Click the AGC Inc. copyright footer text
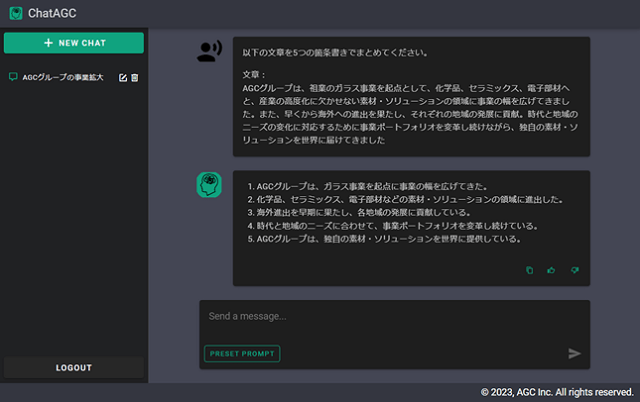 (556, 392)
